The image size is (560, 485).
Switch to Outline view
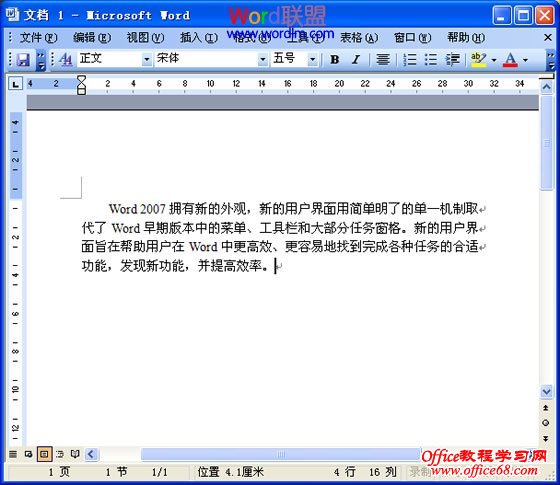tap(60, 454)
